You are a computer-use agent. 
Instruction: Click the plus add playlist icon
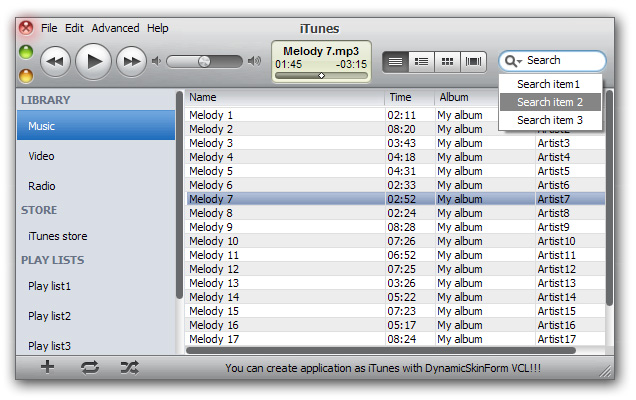coord(47,367)
